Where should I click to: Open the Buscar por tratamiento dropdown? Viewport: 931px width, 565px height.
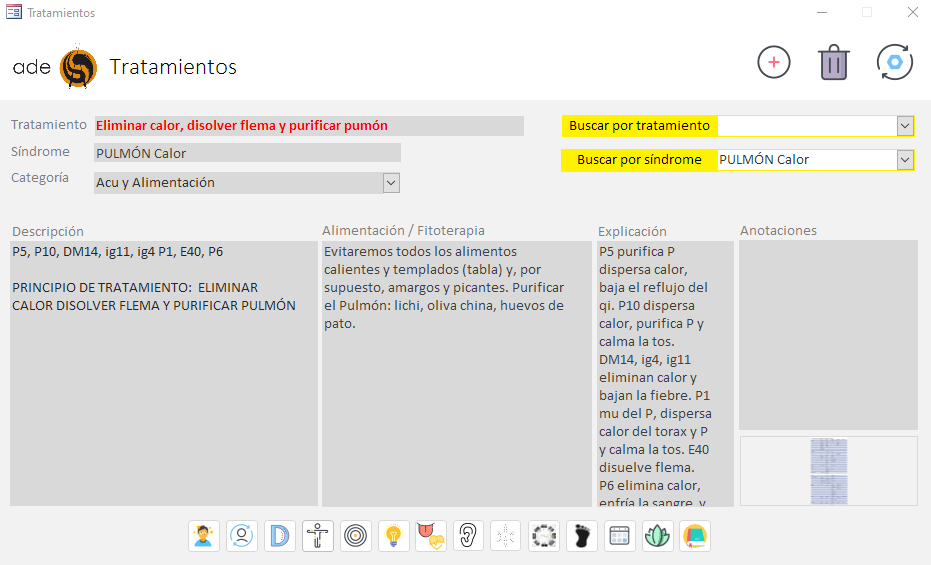(x=905, y=126)
